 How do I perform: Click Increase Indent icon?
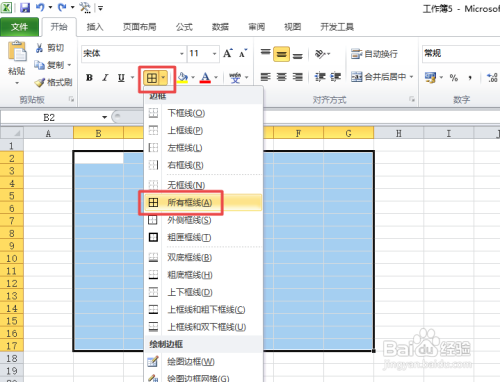(x=335, y=77)
